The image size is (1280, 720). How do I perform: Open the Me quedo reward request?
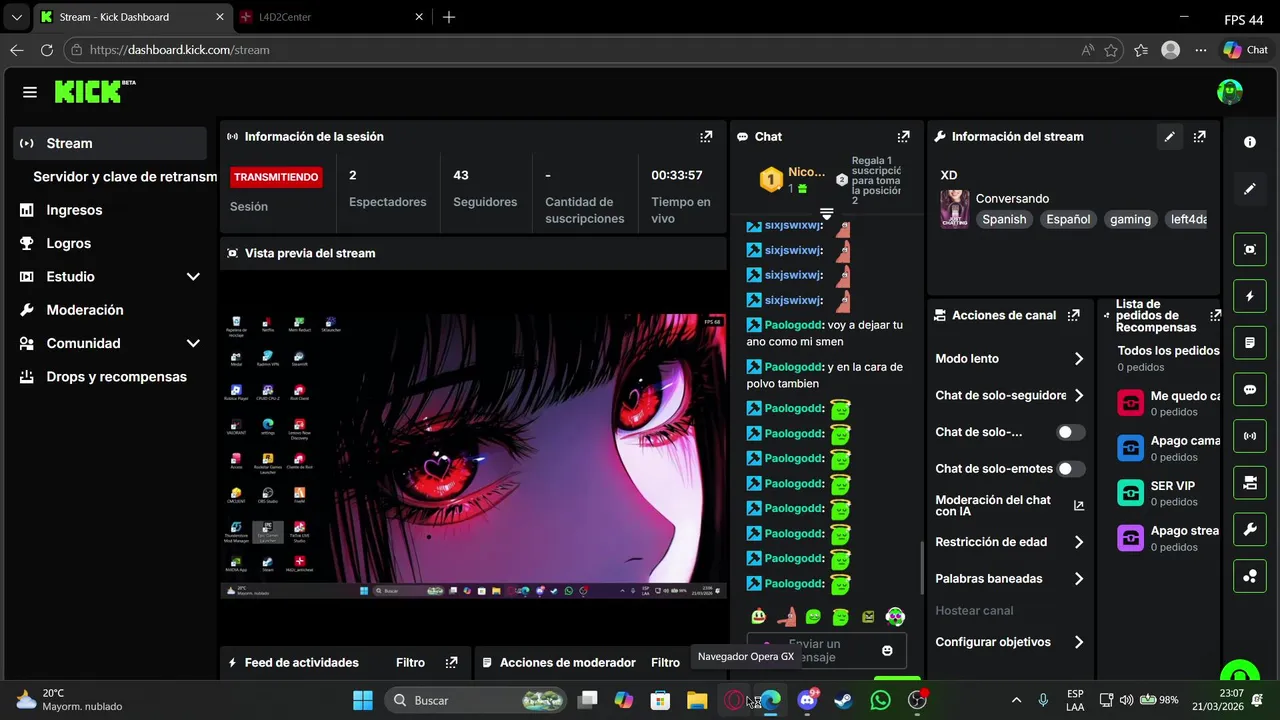tap(1168, 403)
